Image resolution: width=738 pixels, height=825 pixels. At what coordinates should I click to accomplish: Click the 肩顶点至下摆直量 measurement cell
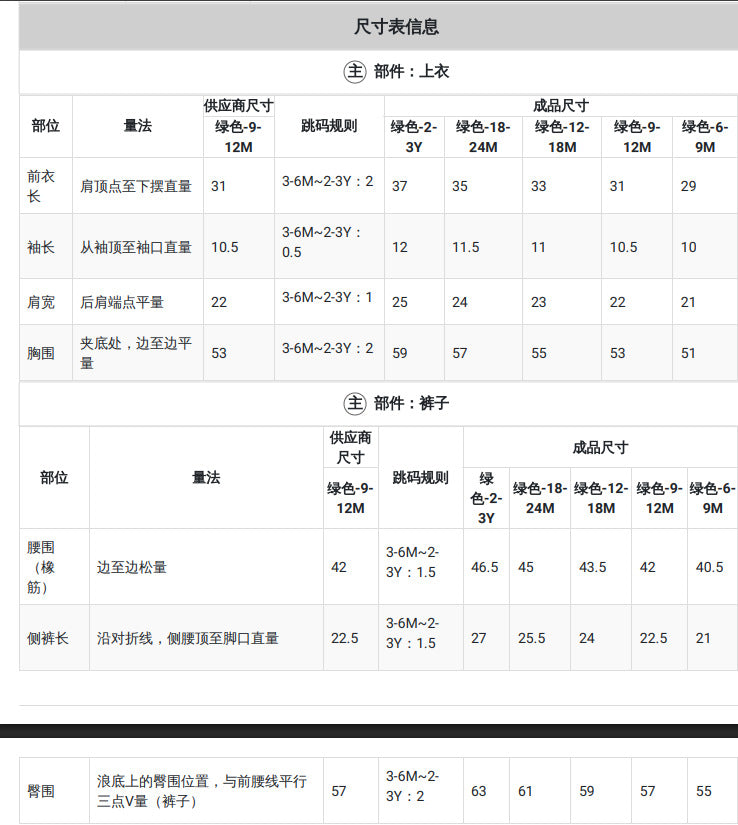138,186
